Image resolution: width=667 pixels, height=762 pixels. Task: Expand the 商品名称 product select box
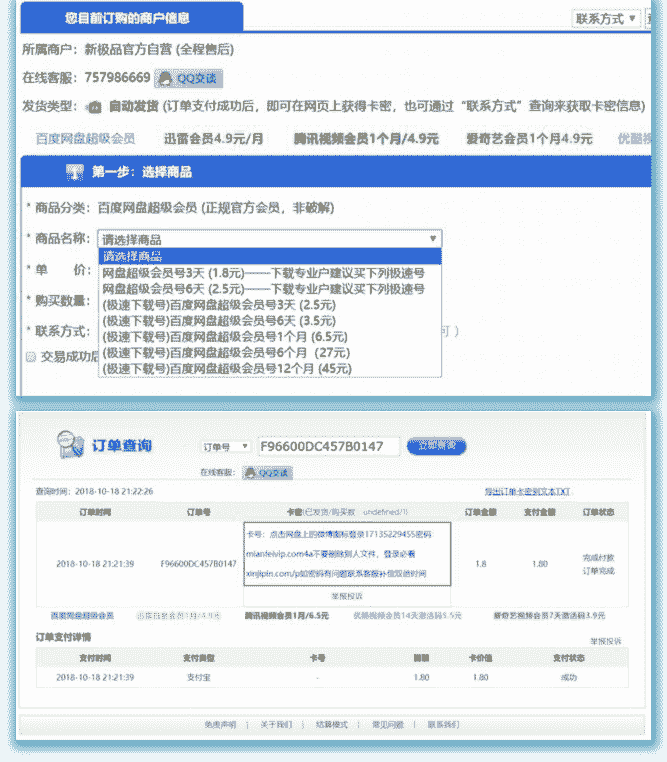270,239
